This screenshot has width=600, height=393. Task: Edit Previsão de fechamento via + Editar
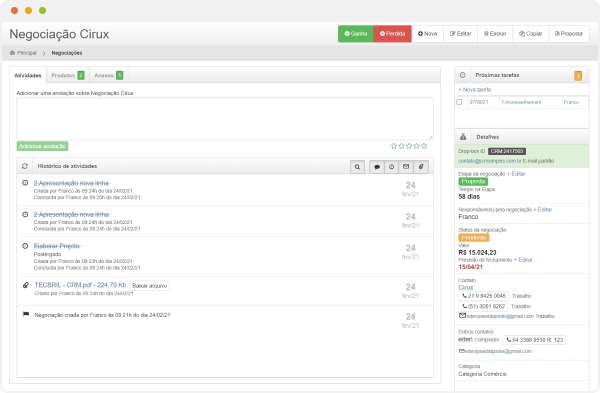click(x=523, y=260)
